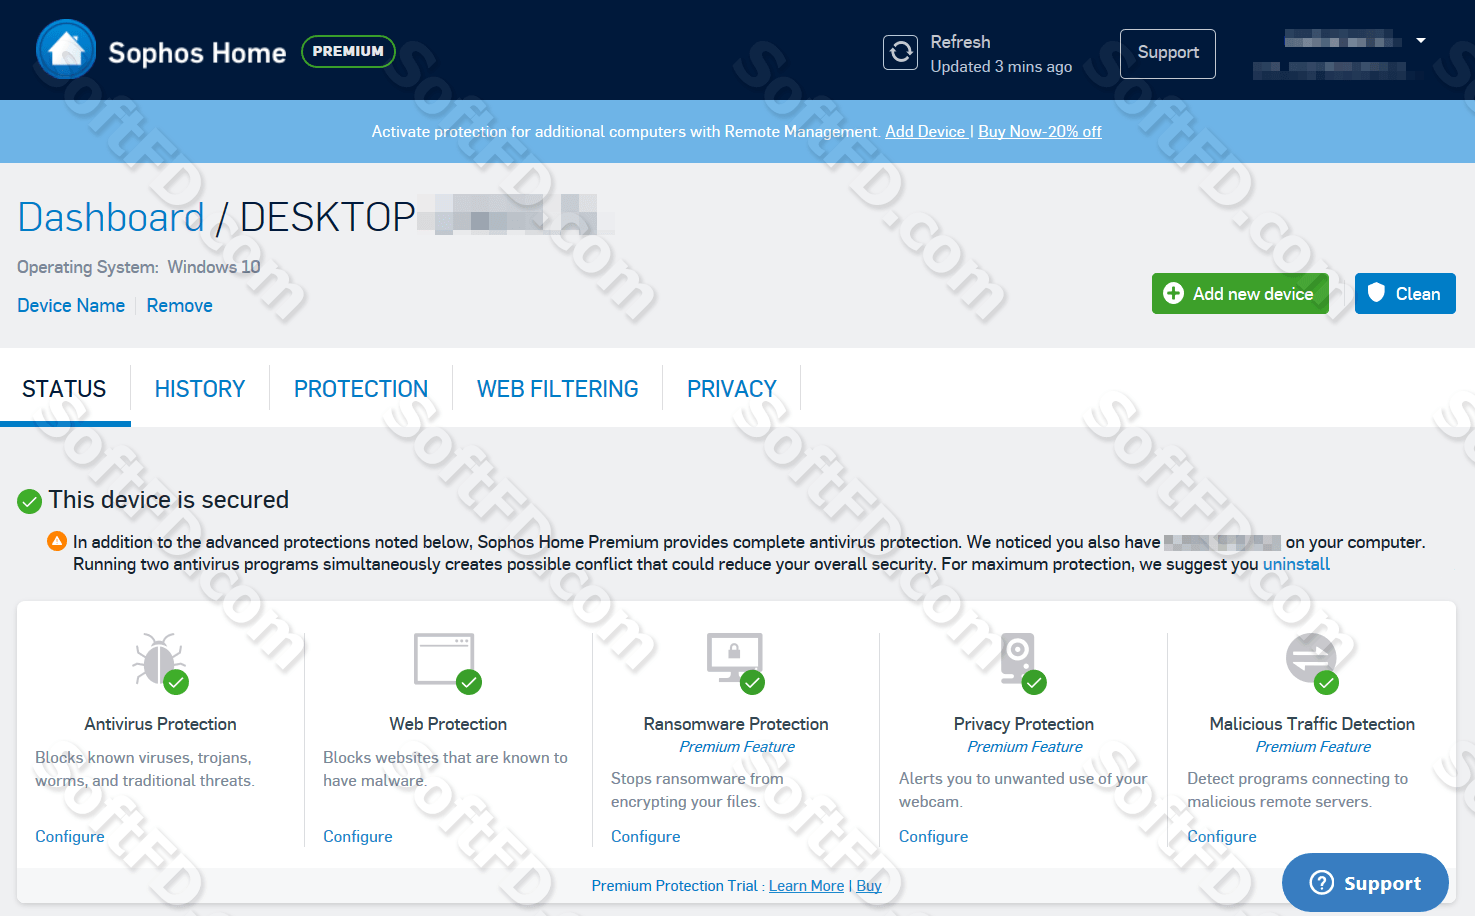Viewport: 1475px width, 916px height.
Task: Click the 'Updated 3 mins ago' text
Action: [x=1001, y=67]
